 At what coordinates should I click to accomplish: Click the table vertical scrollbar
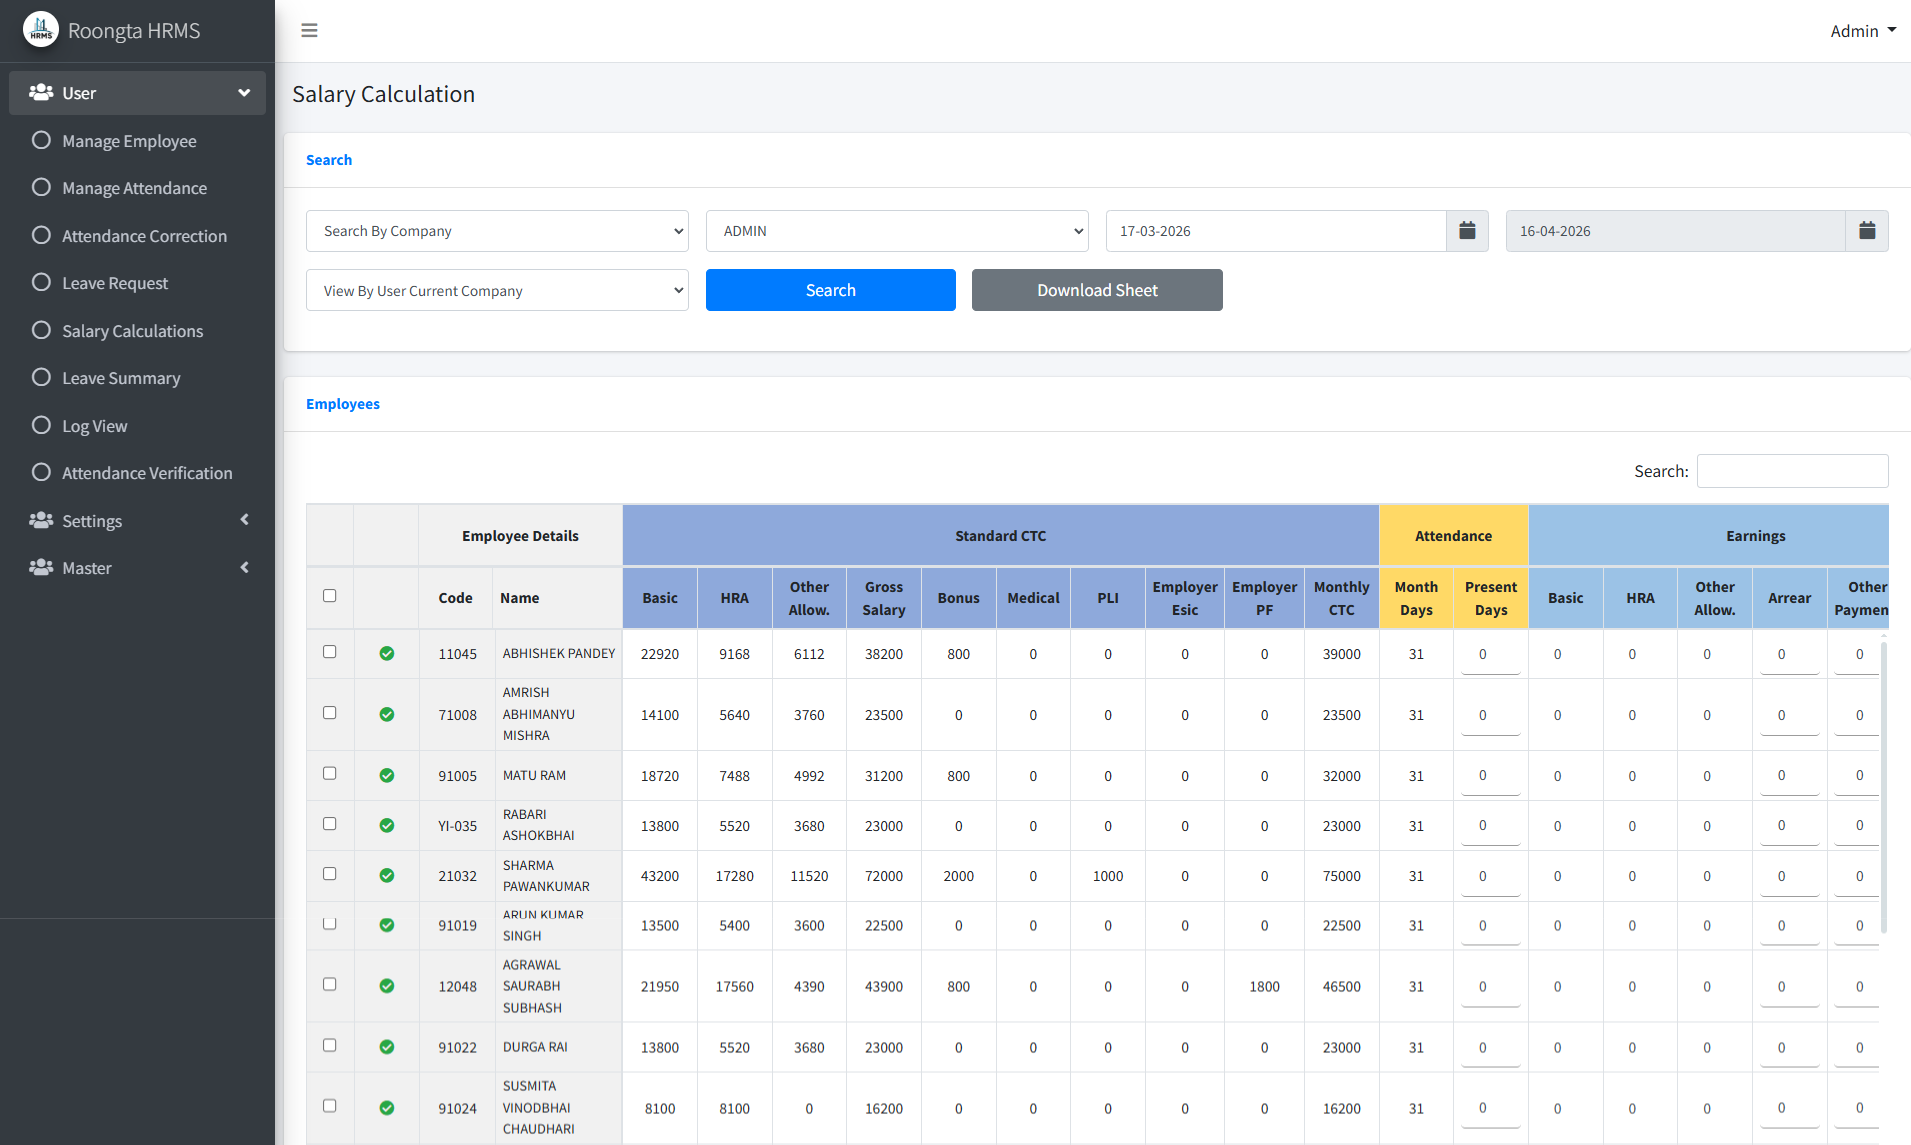(x=1883, y=785)
